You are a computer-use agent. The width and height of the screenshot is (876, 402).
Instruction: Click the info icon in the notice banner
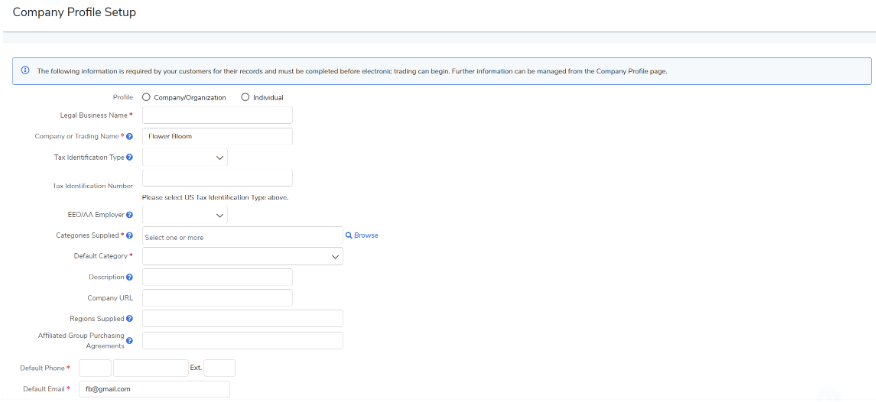pyautogui.click(x=25, y=71)
